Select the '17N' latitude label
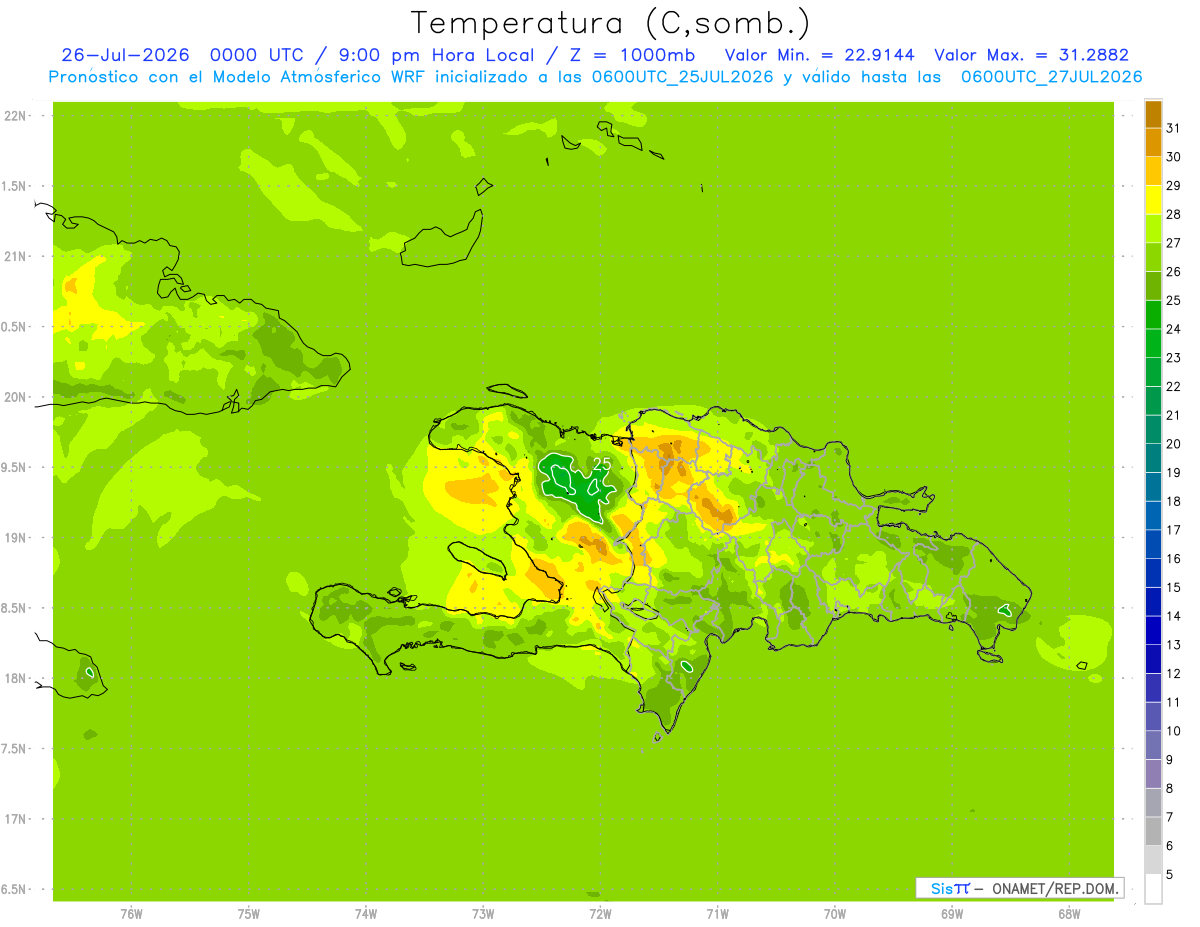This screenshot has height=927, width=1200. (x=14, y=819)
